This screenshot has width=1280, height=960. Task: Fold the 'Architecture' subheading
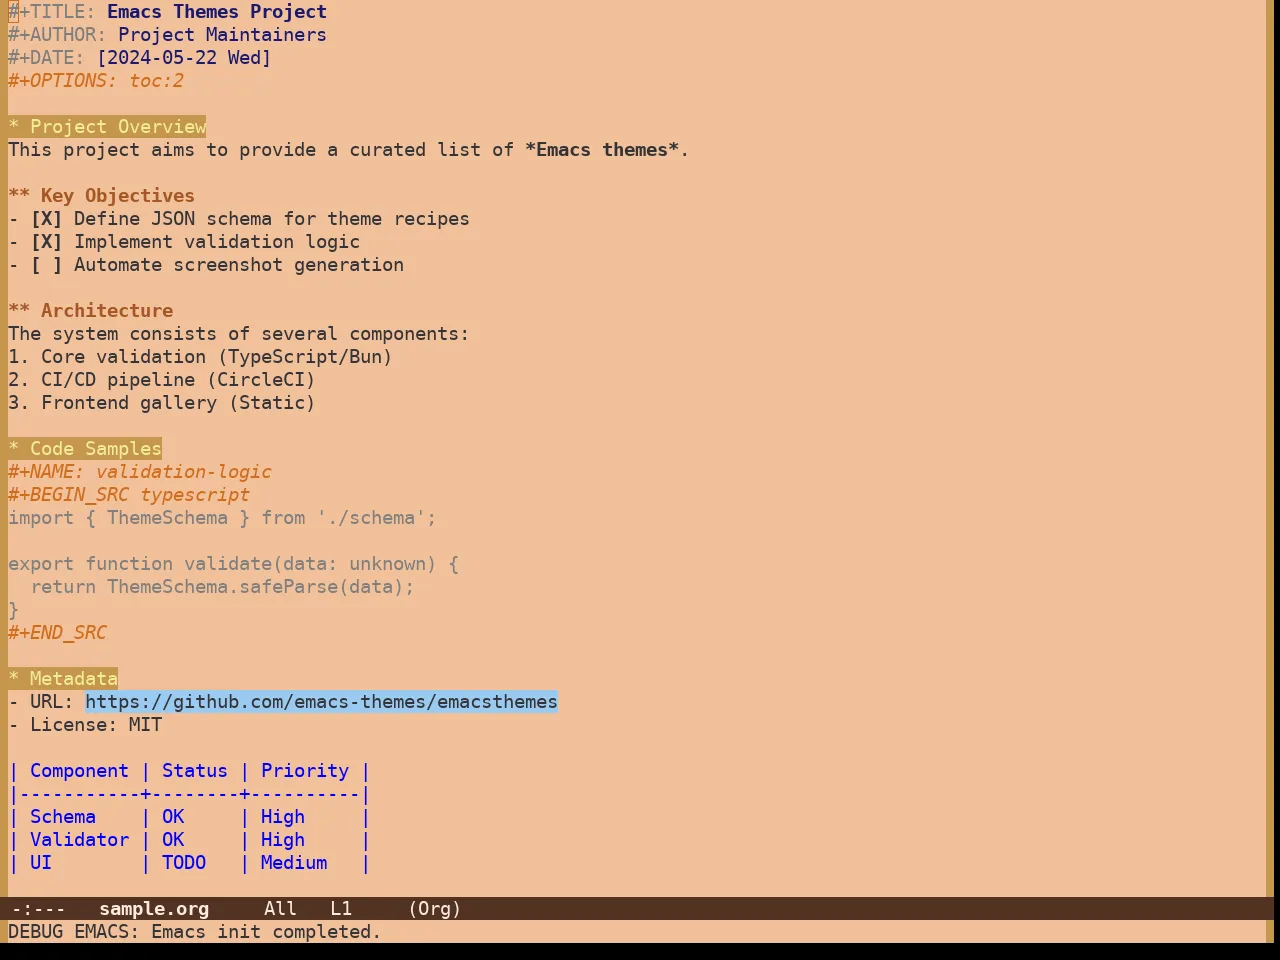point(90,311)
